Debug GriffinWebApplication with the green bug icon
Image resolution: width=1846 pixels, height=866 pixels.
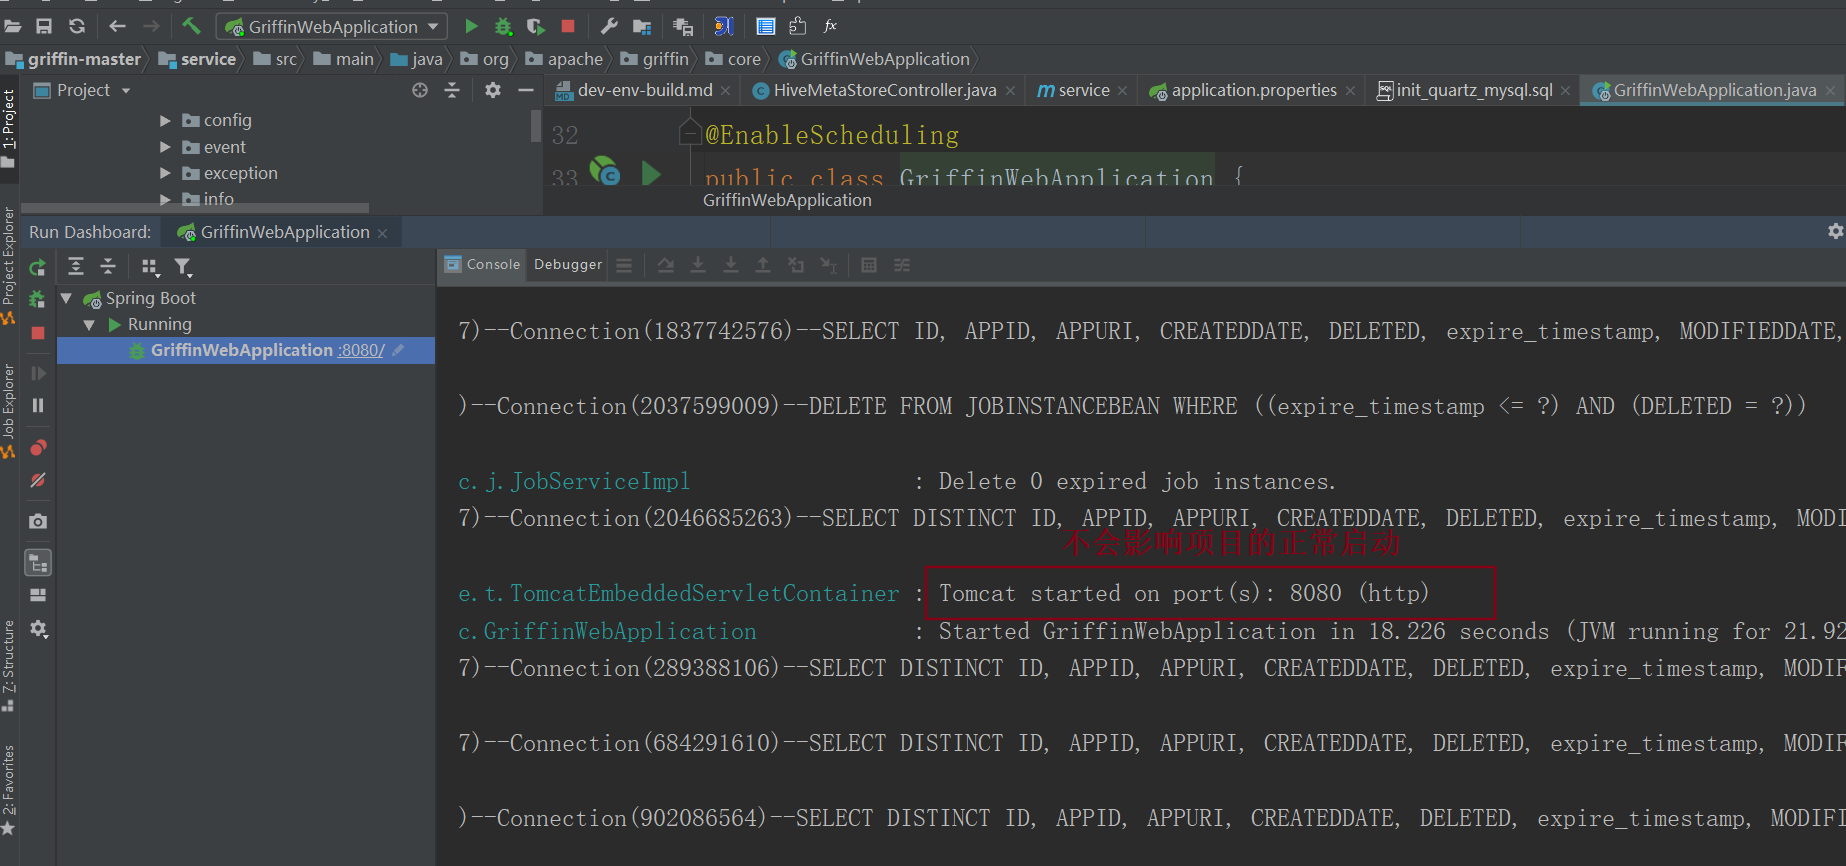point(504,27)
